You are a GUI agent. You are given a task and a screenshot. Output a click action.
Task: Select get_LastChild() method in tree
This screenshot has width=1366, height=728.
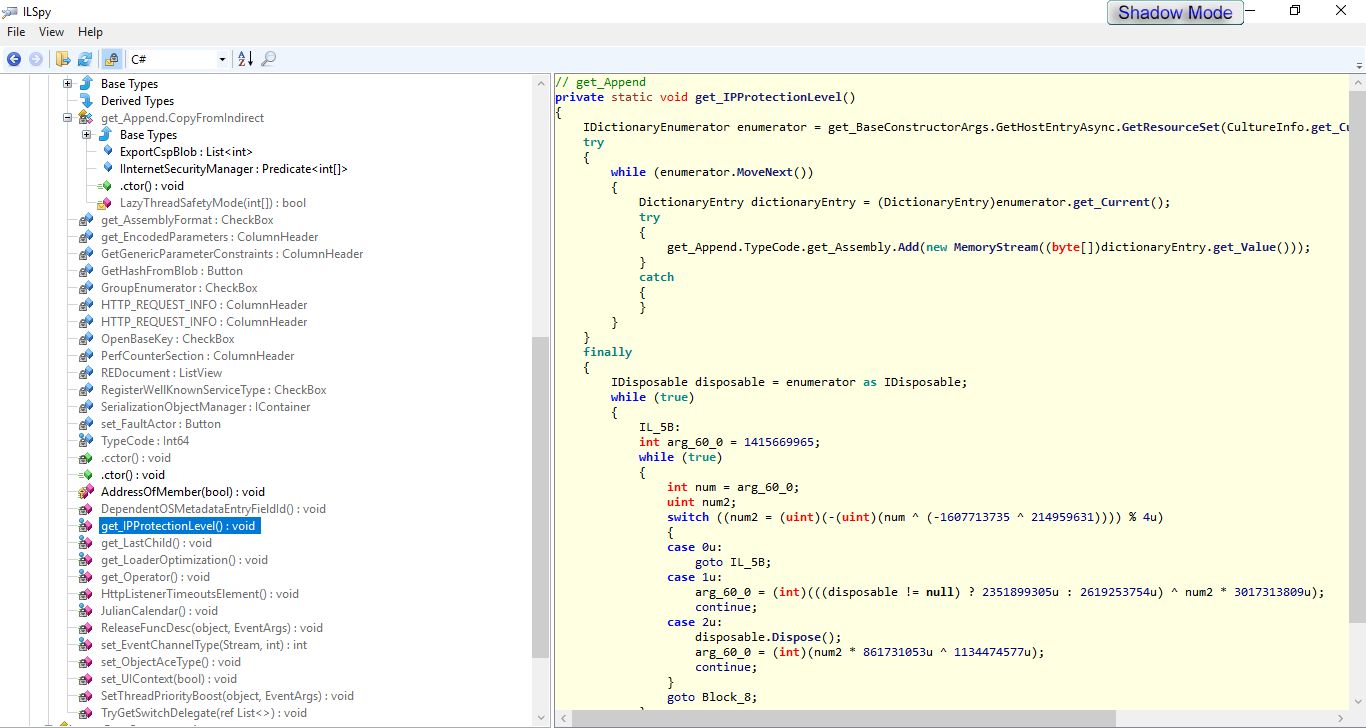156,543
